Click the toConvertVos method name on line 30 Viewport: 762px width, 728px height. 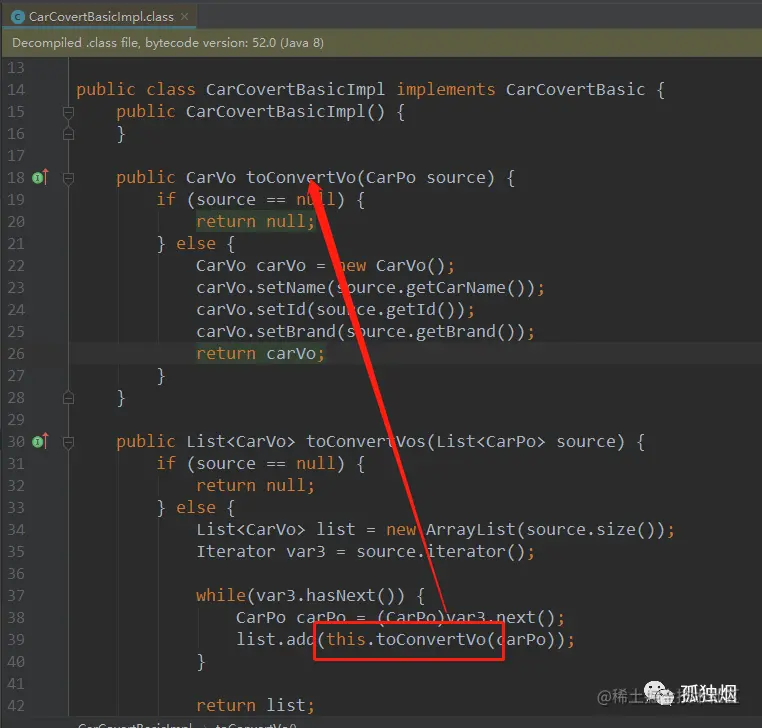pos(365,441)
